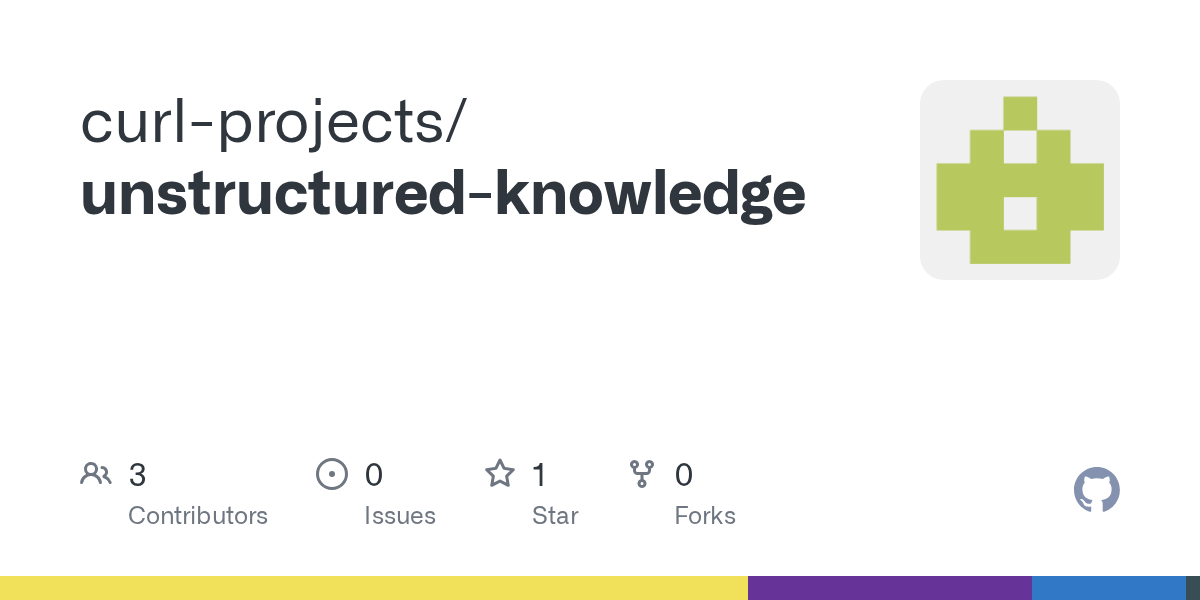Click the contributors count 3
1200x600 pixels.
point(137,475)
